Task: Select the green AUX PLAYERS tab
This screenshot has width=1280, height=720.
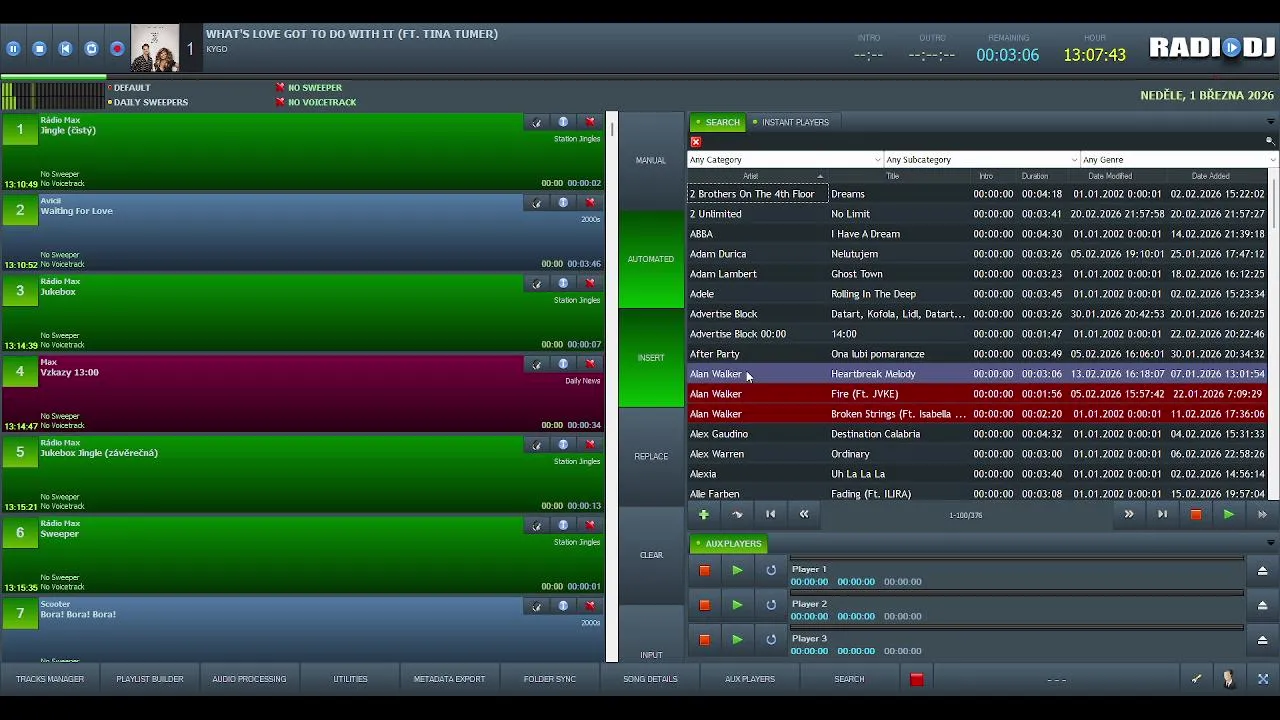Action: [728, 544]
